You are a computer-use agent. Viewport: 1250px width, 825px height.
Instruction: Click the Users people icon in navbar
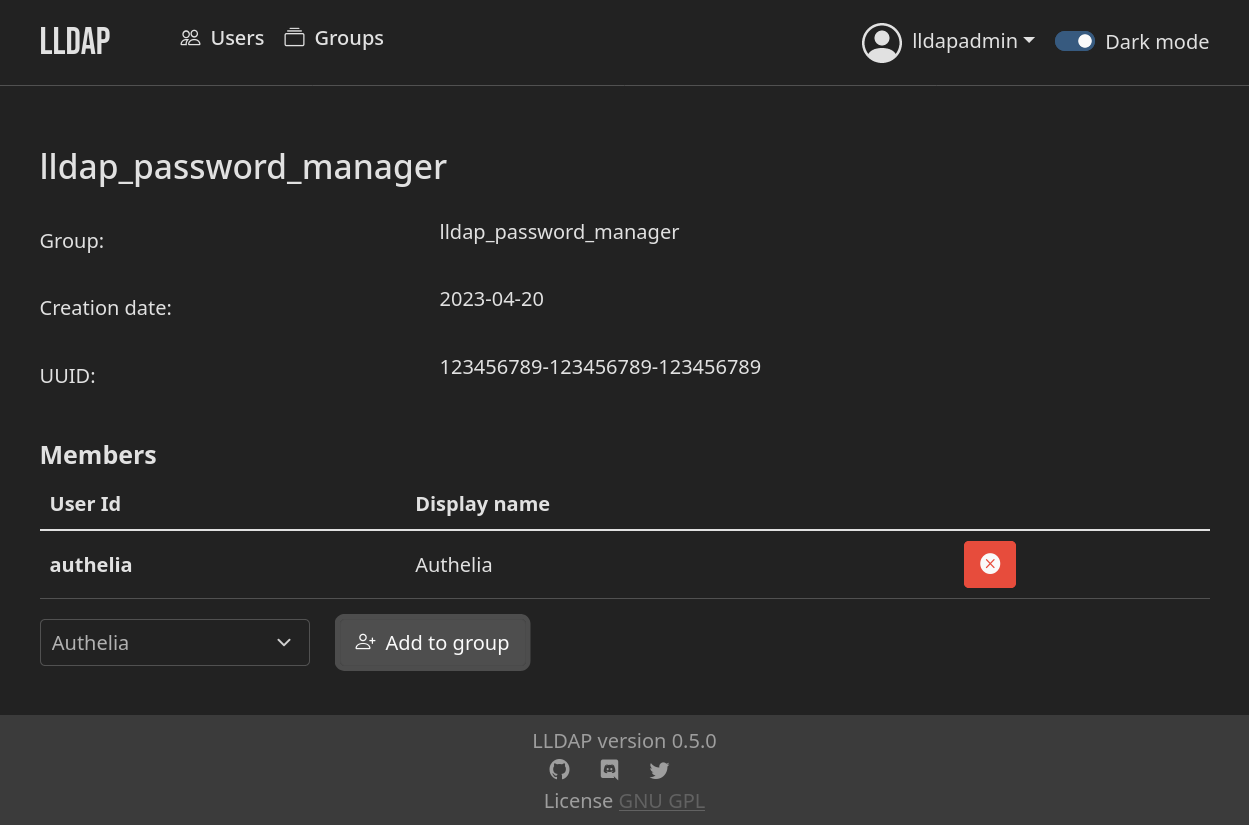pyautogui.click(x=190, y=37)
